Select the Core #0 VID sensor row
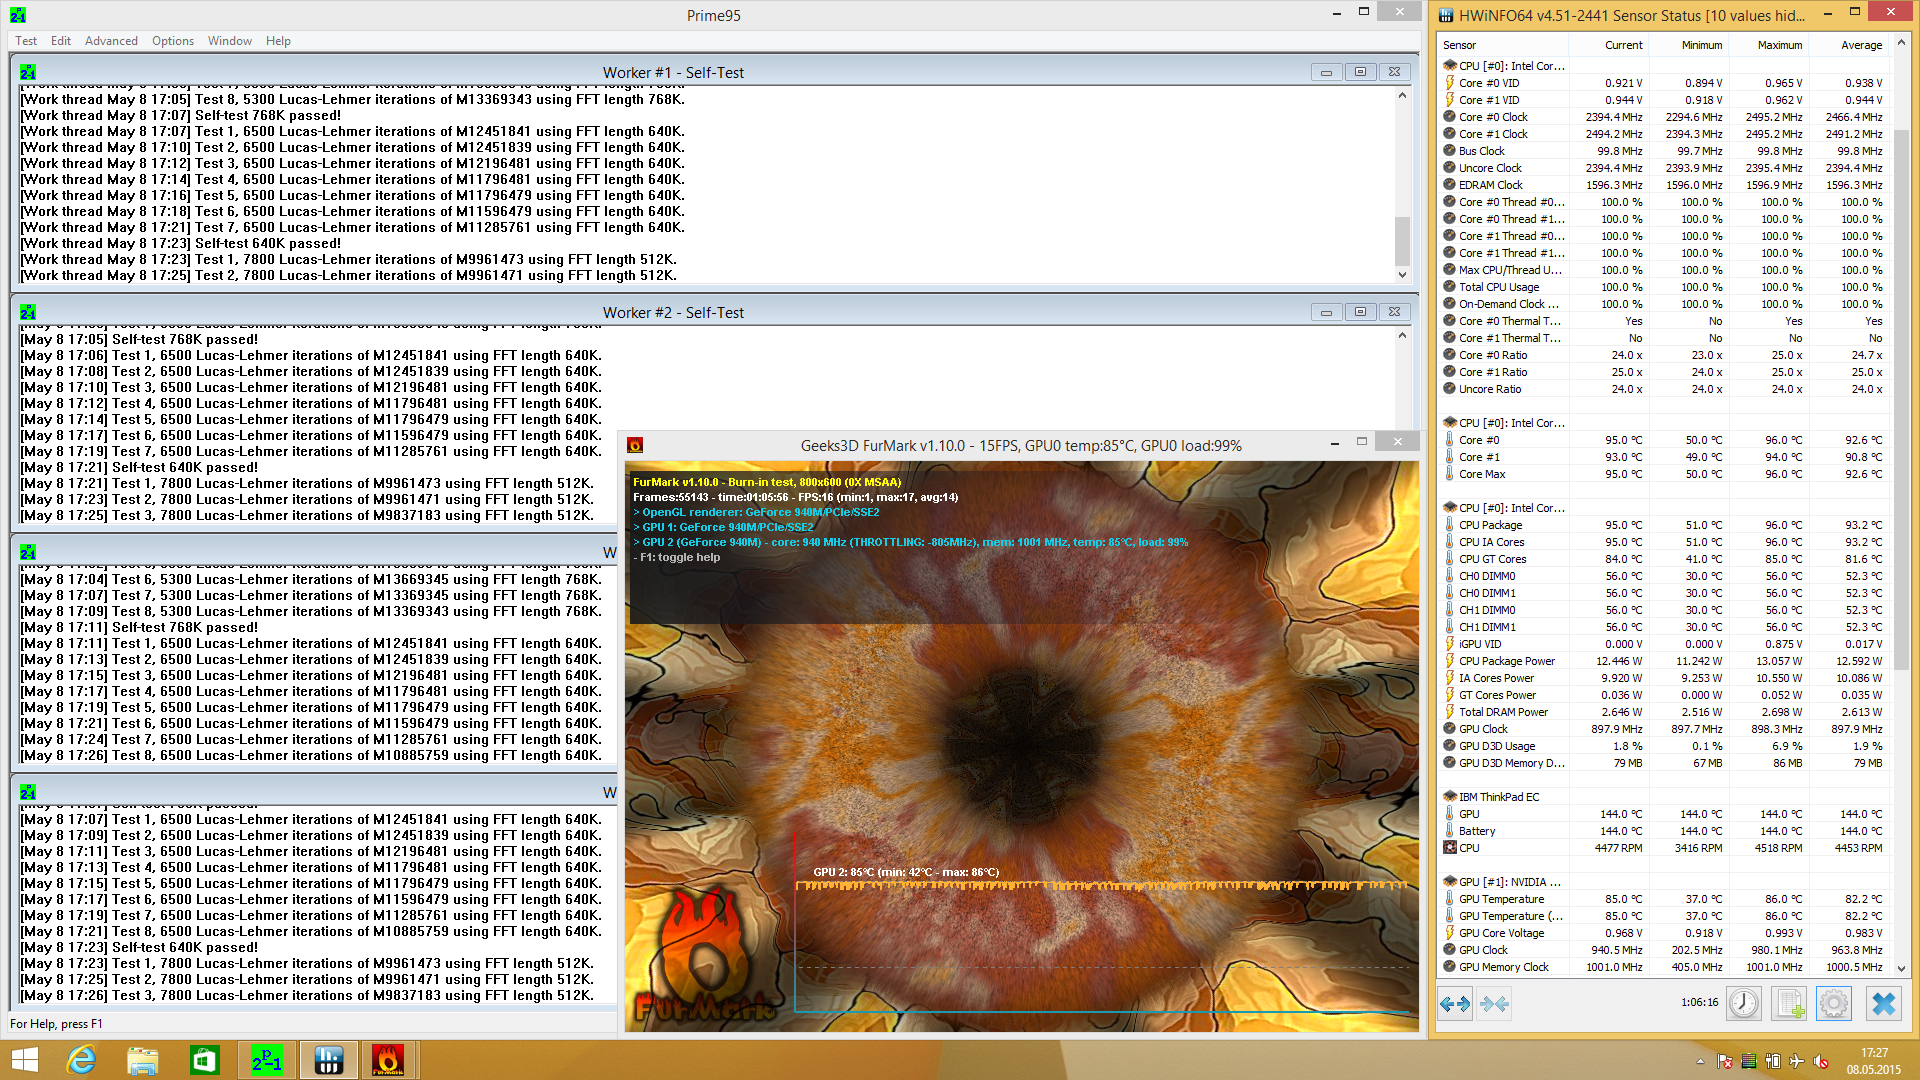This screenshot has width=1920, height=1080. pyautogui.click(x=1665, y=83)
